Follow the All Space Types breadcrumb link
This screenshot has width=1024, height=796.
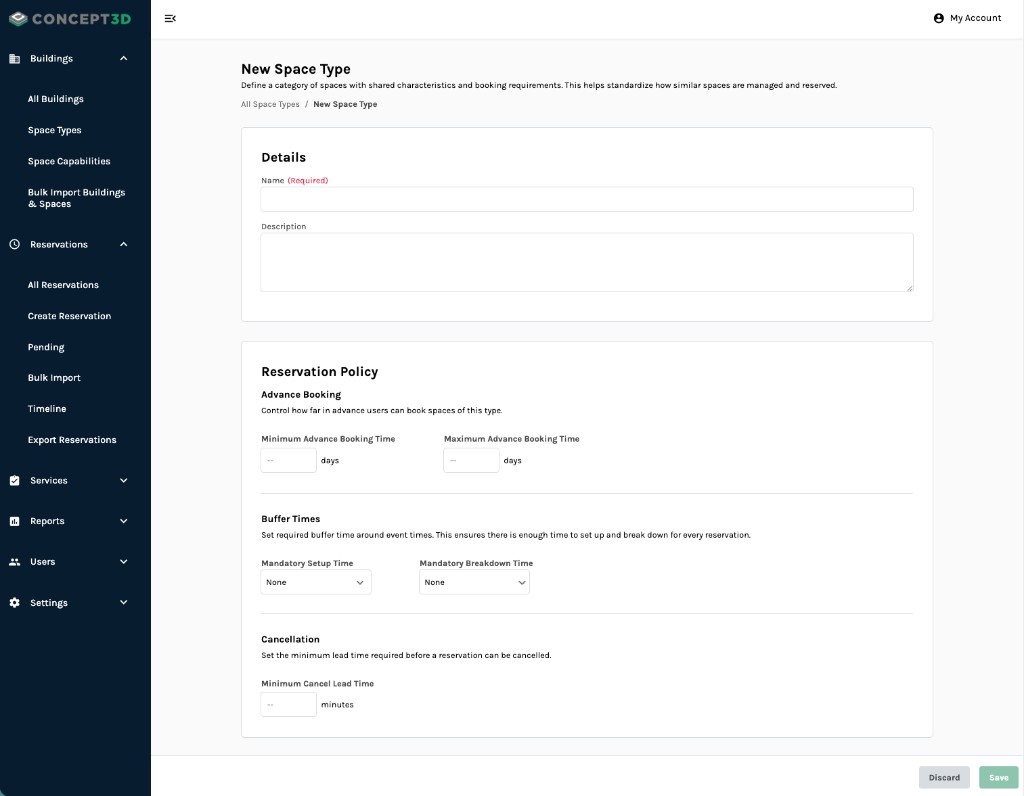click(x=270, y=104)
